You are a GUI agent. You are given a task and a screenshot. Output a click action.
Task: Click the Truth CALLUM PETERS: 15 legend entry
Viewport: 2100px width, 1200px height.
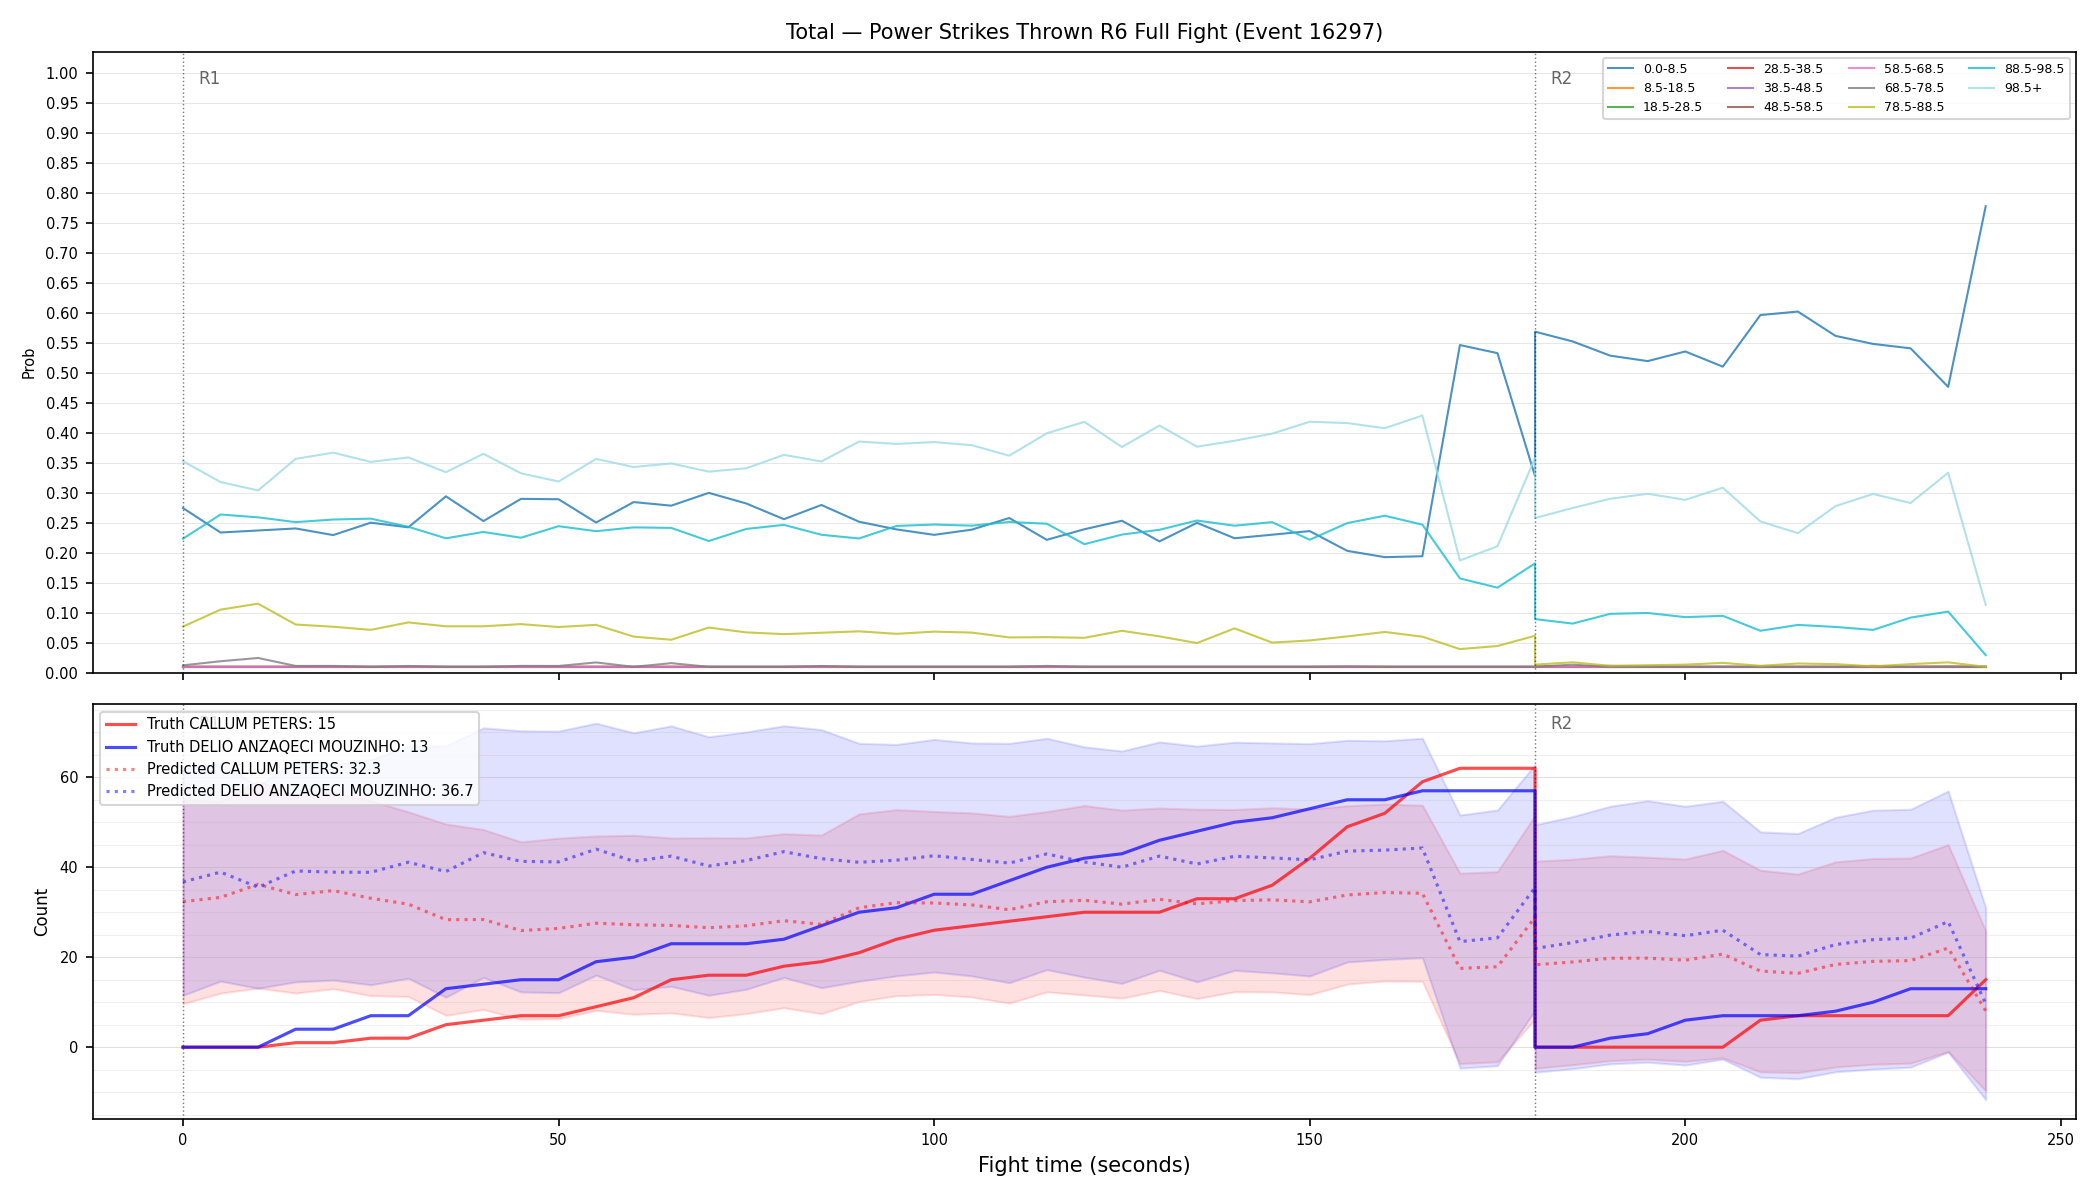220,724
